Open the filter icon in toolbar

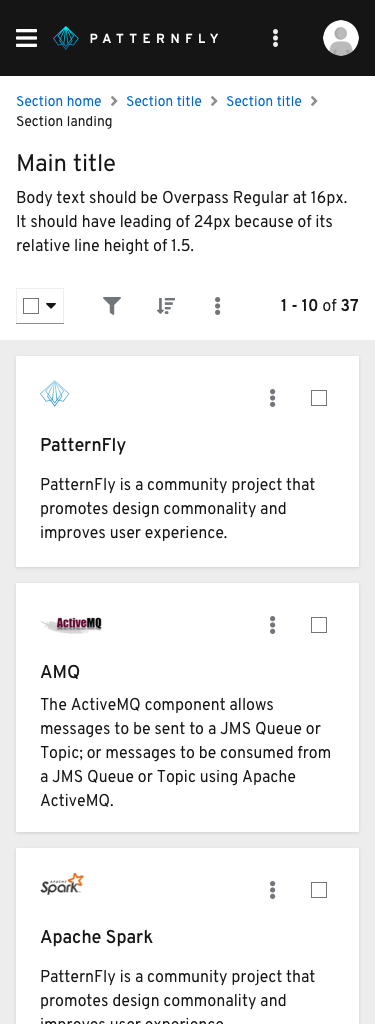112,306
